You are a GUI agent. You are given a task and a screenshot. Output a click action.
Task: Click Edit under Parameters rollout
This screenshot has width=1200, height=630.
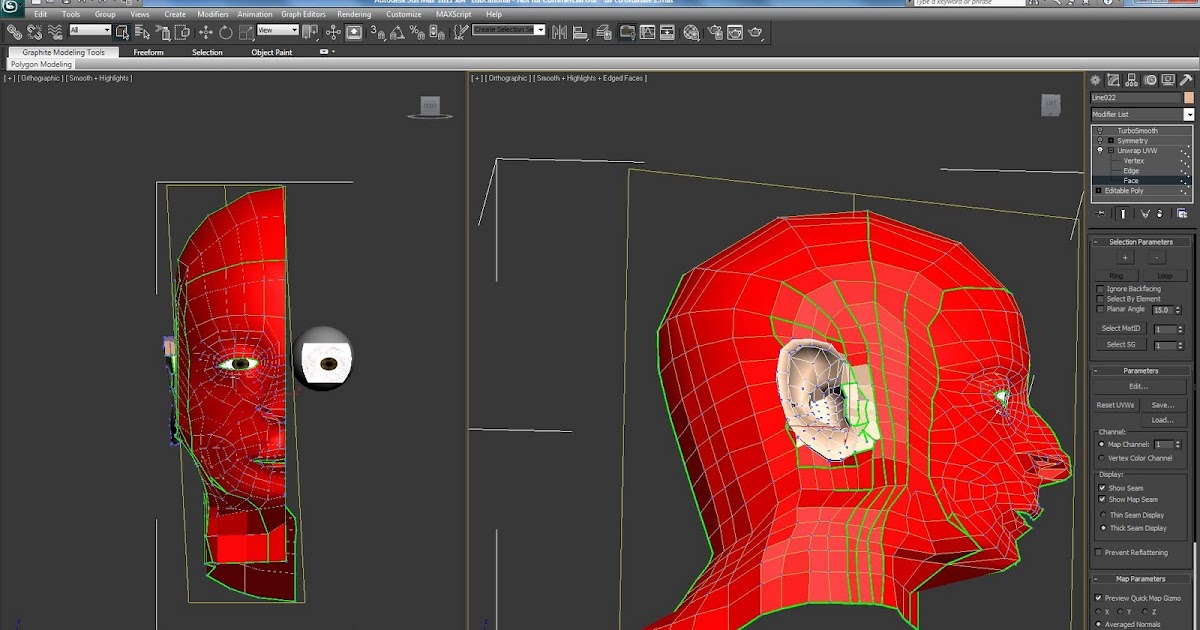coord(1139,386)
